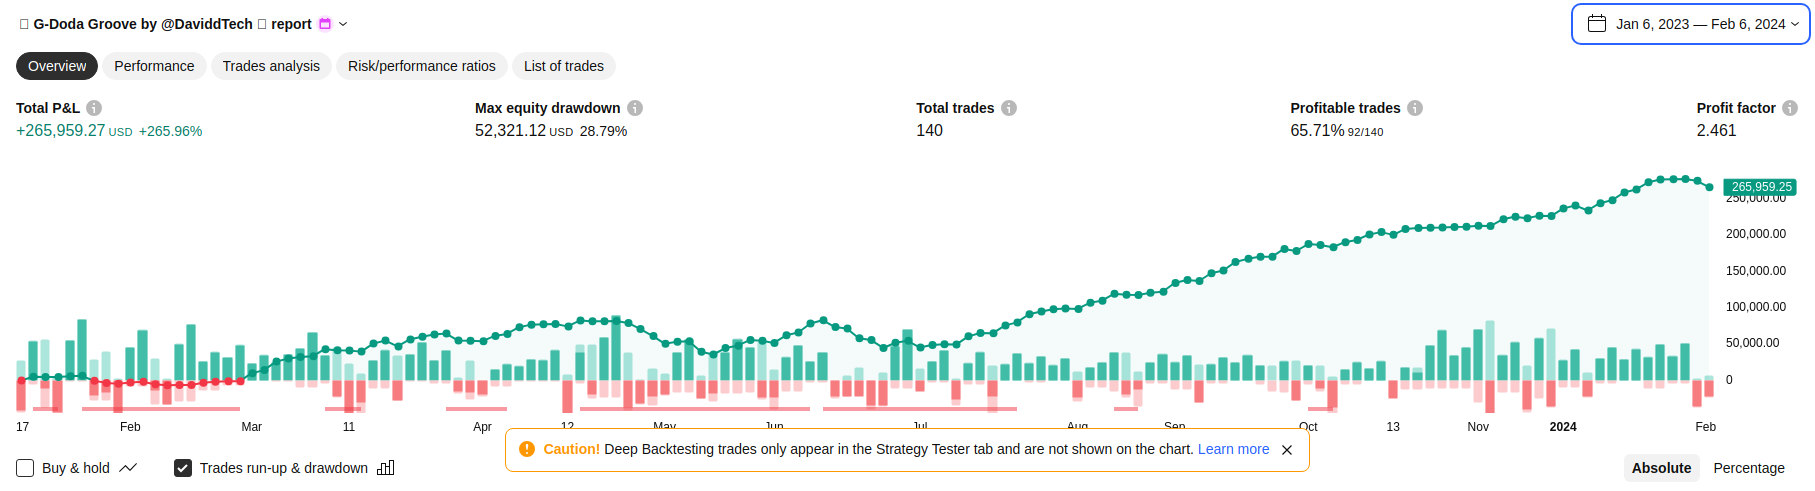Click the Profit factor info icon
The image size is (1815, 491).
pyautogui.click(x=1790, y=108)
